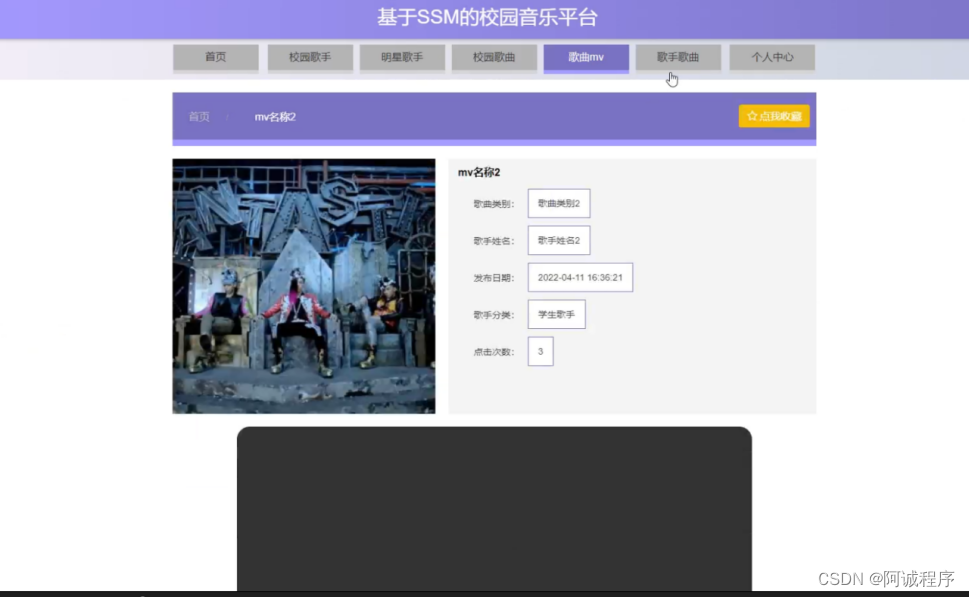Click the 学生歌手 singer type field
Viewport: 970px width, 597px height.
[x=555, y=314]
